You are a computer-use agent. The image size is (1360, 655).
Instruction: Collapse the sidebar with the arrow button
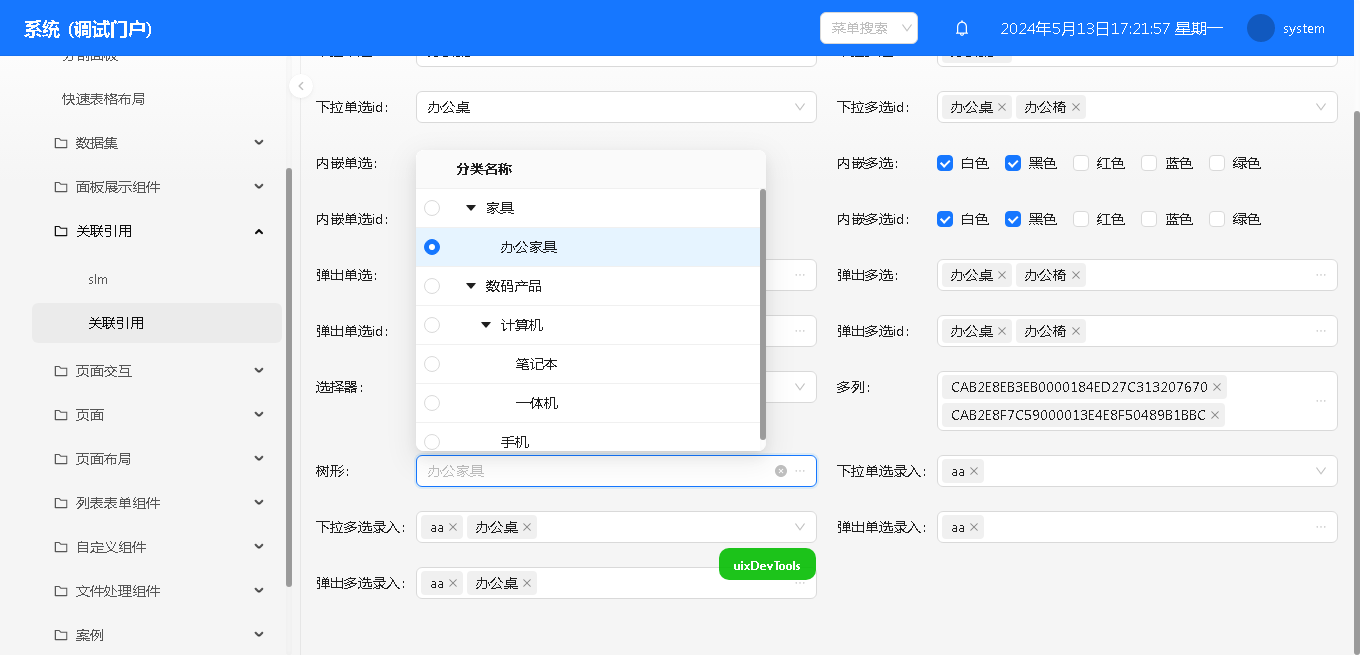point(301,87)
